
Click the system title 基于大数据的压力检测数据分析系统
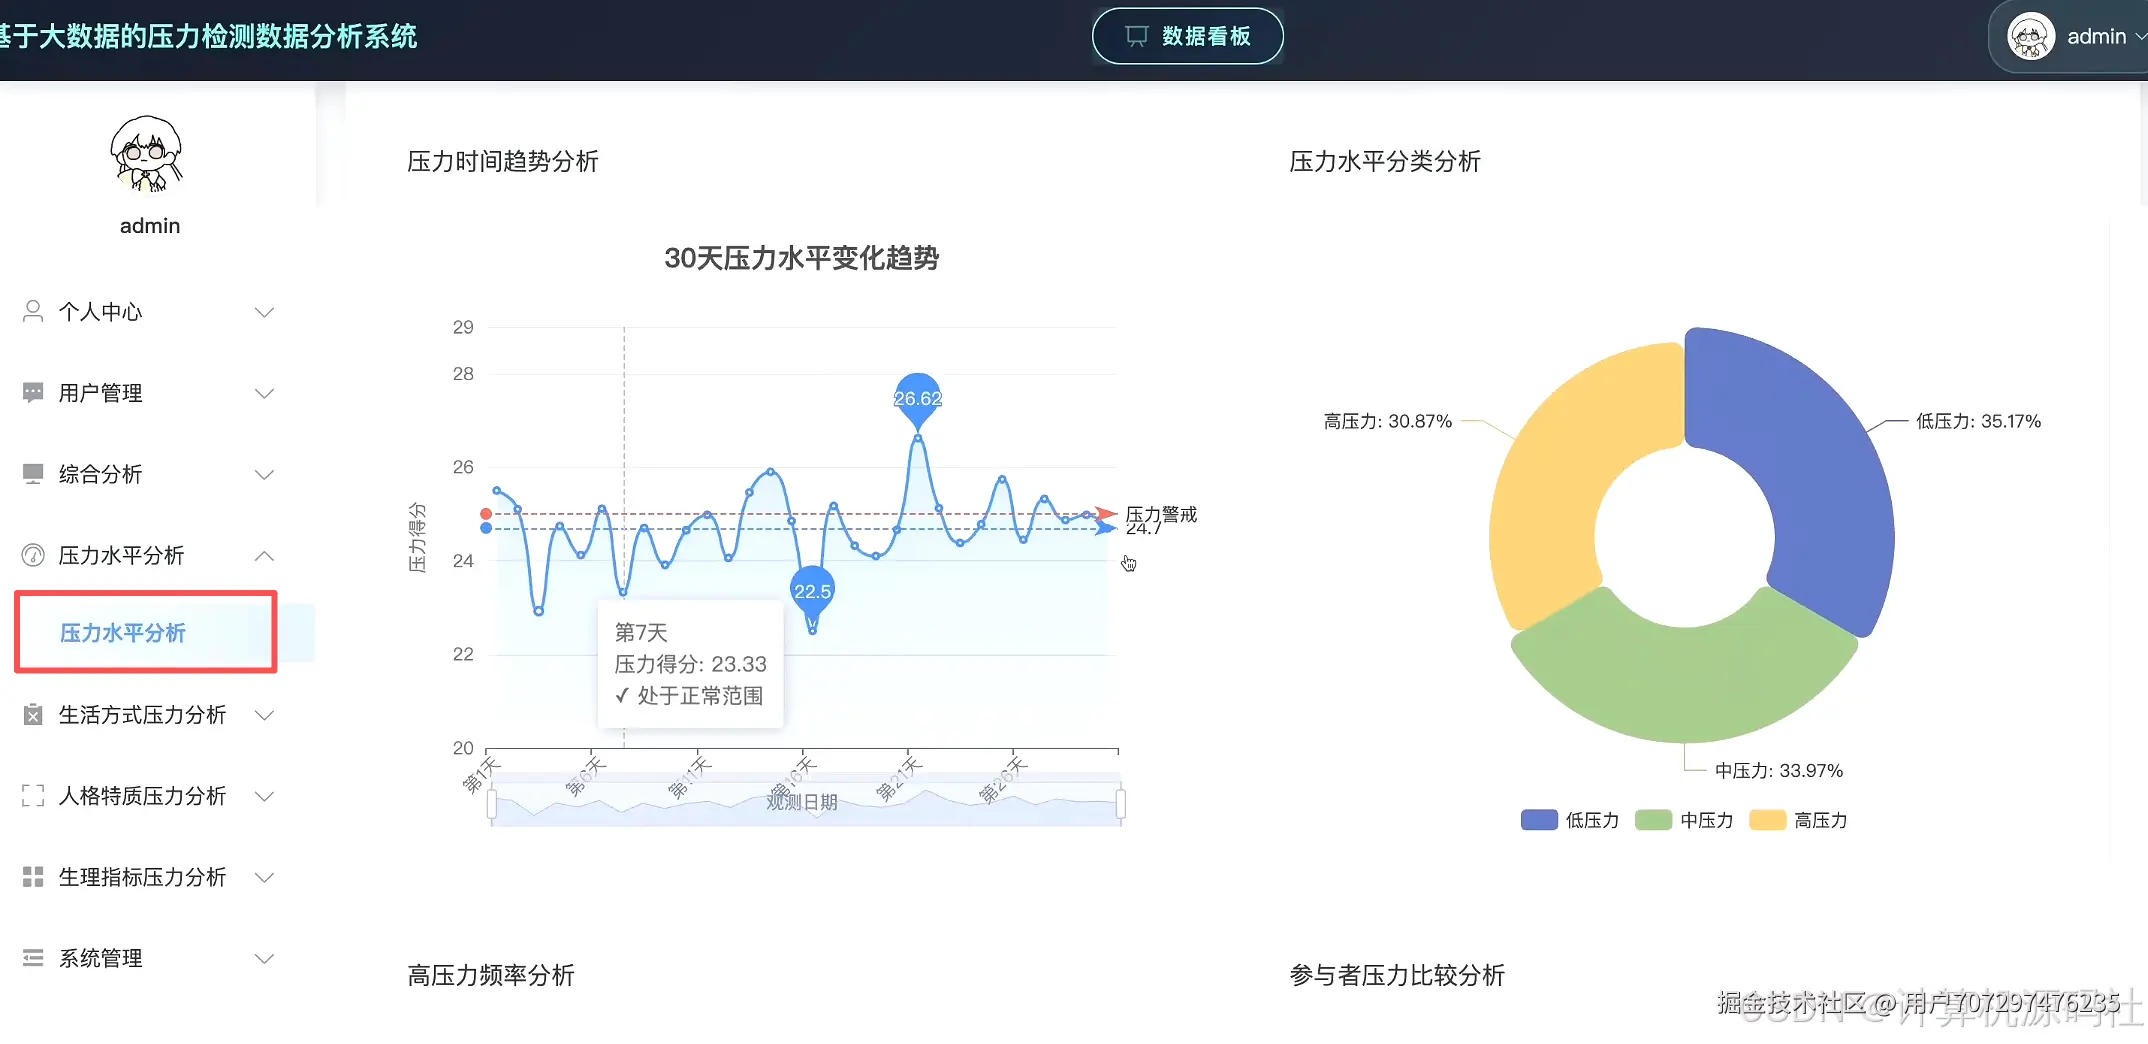[x=210, y=36]
